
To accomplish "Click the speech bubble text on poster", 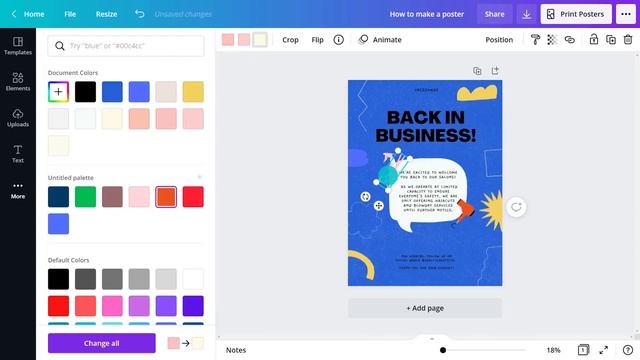I will [x=428, y=191].
